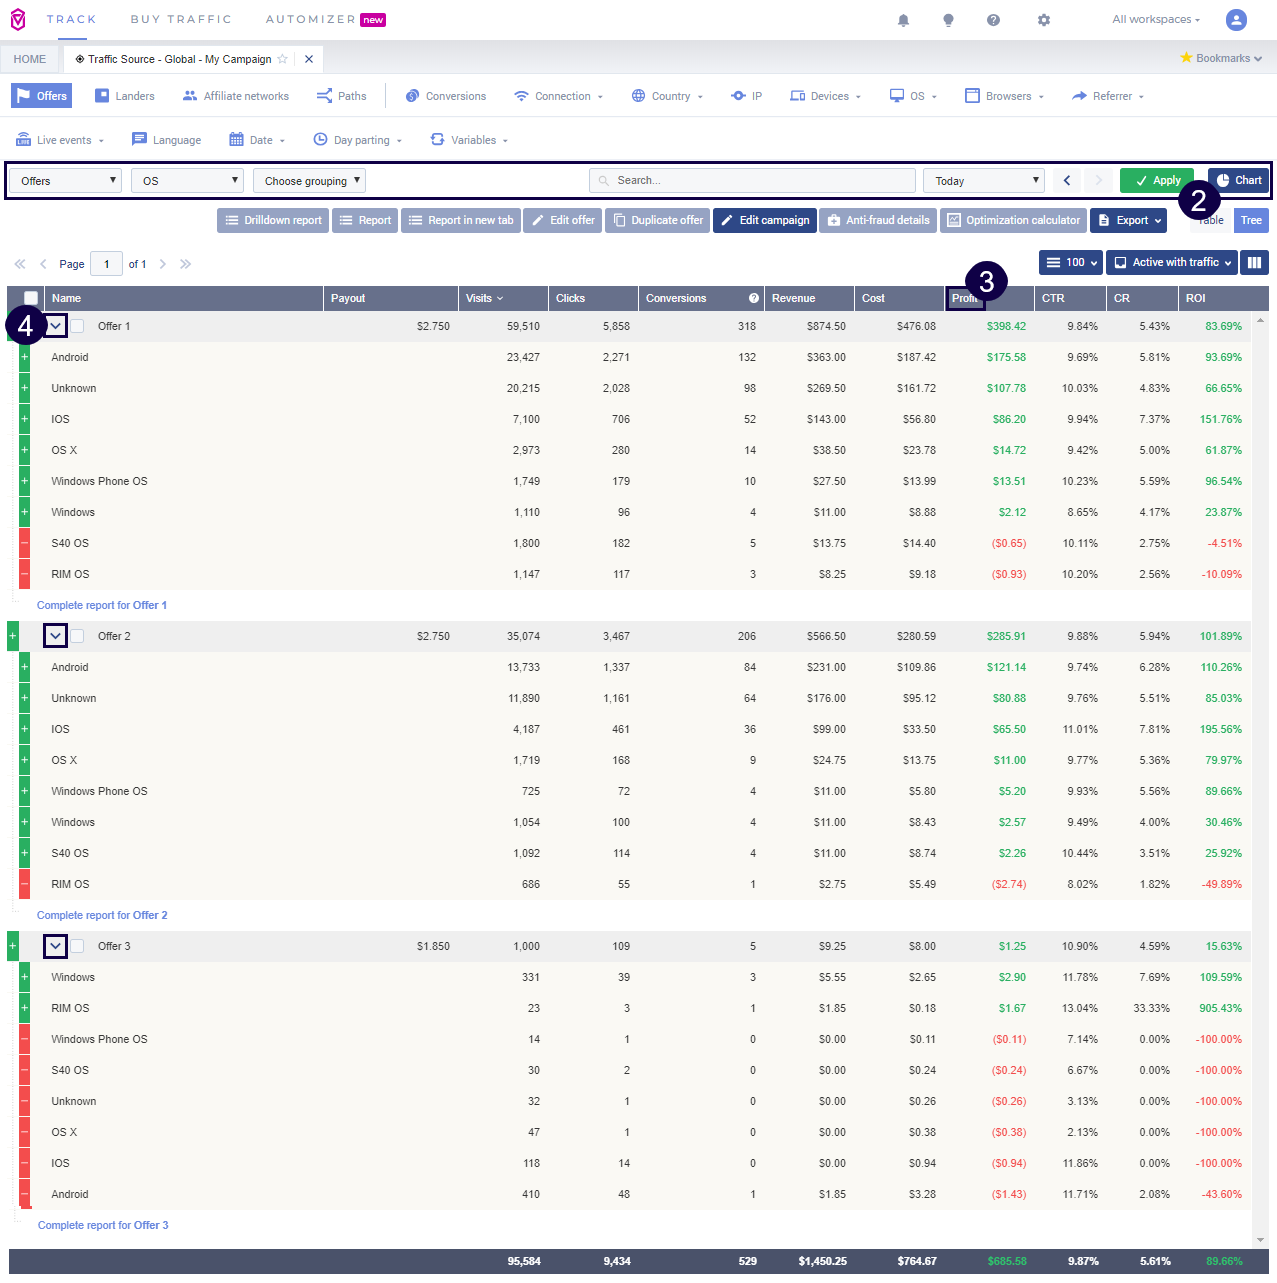Open settings gear icon in header
The height and width of the screenshot is (1283, 1277).
click(x=1044, y=20)
